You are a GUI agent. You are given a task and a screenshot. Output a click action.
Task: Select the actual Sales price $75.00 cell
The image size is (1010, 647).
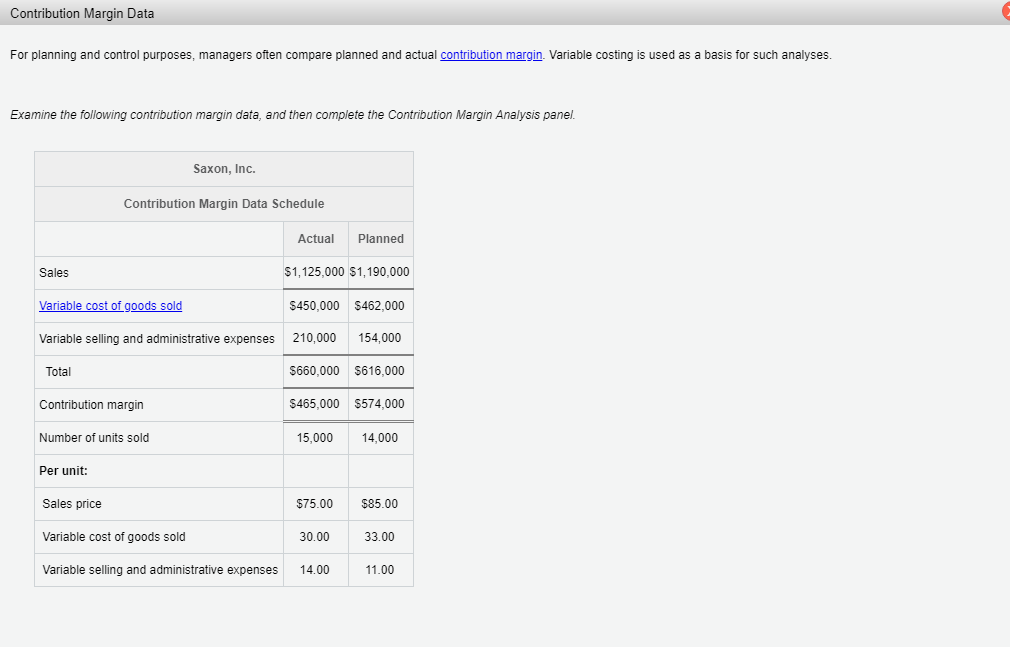pos(315,503)
